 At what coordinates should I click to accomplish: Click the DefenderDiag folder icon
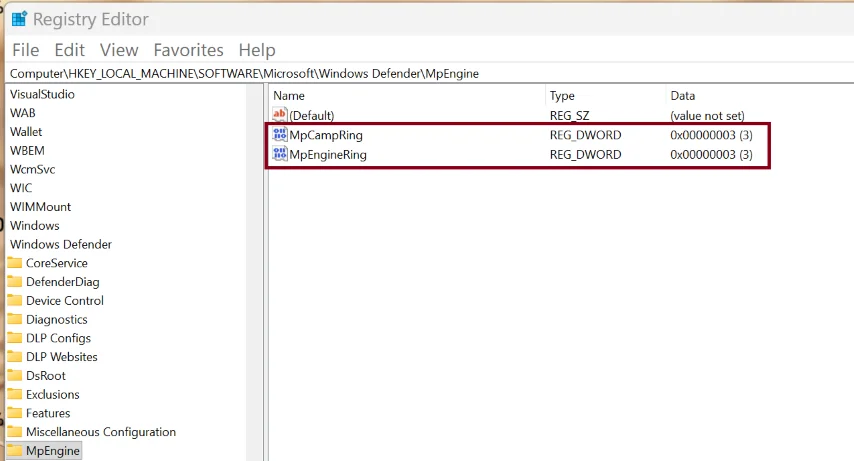click(x=15, y=281)
